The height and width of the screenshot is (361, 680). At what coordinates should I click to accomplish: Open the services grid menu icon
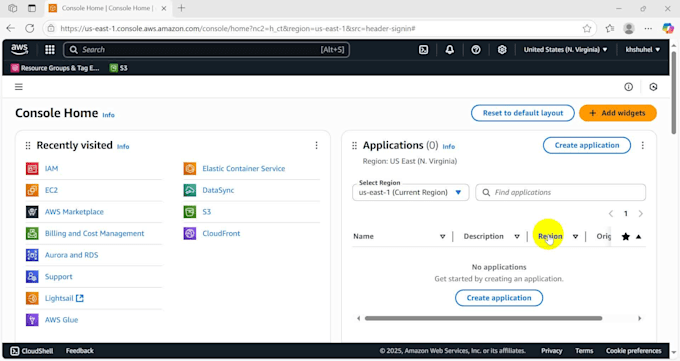(50, 49)
